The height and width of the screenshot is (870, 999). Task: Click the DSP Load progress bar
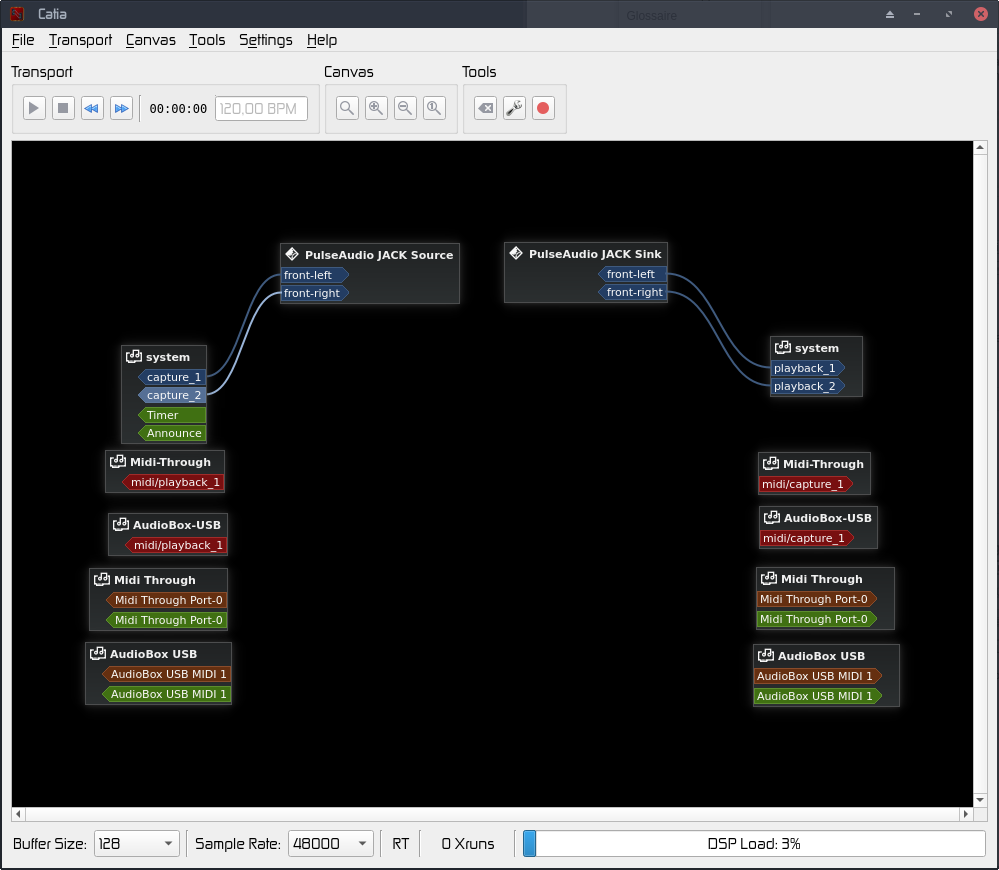coord(754,844)
